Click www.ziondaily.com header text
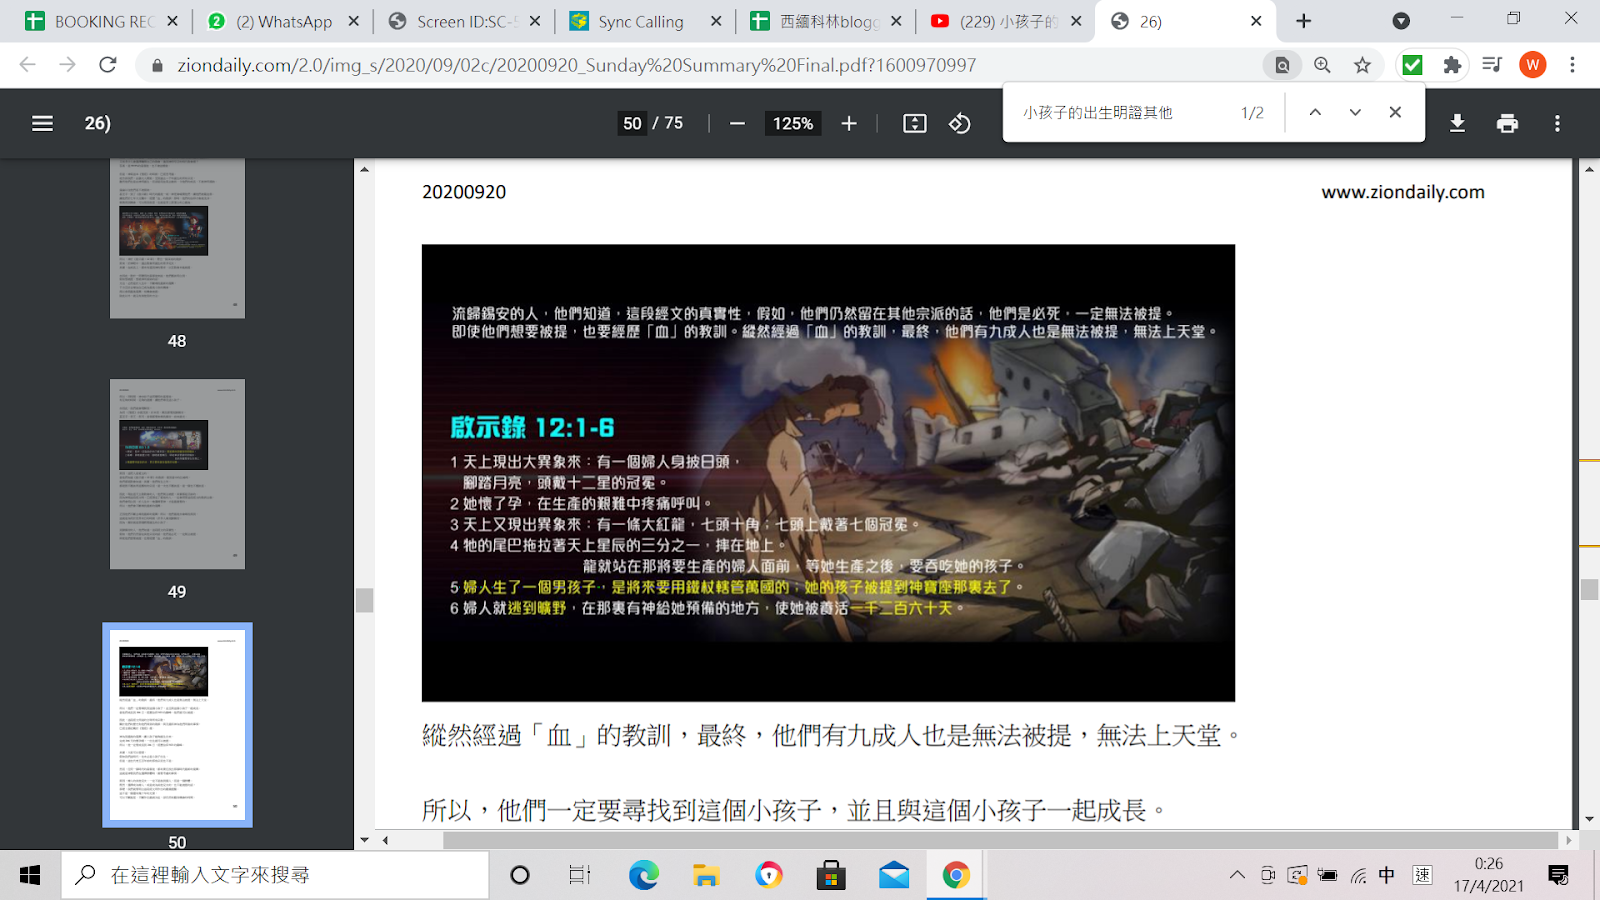Image resolution: width=1600 pixels, height=900 pixels. [x=1403, y=192]
